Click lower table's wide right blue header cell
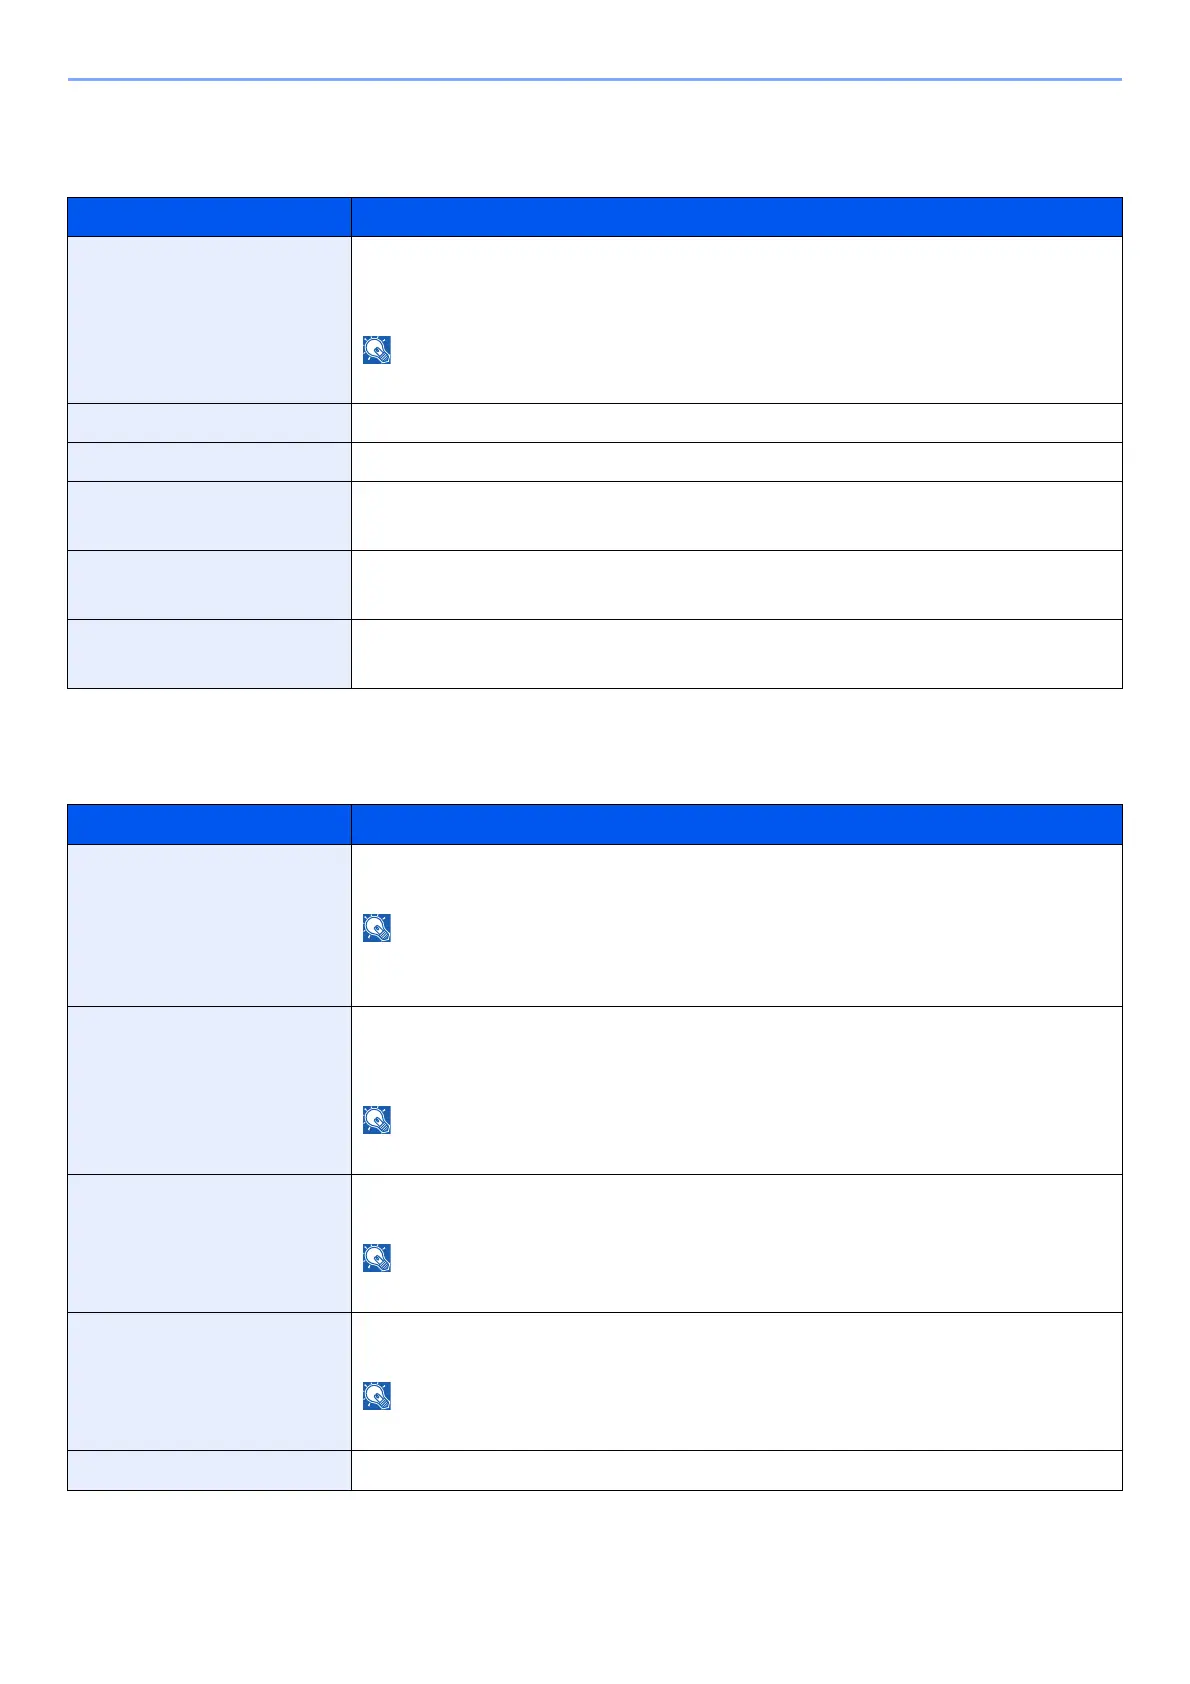 coord(736,825)
